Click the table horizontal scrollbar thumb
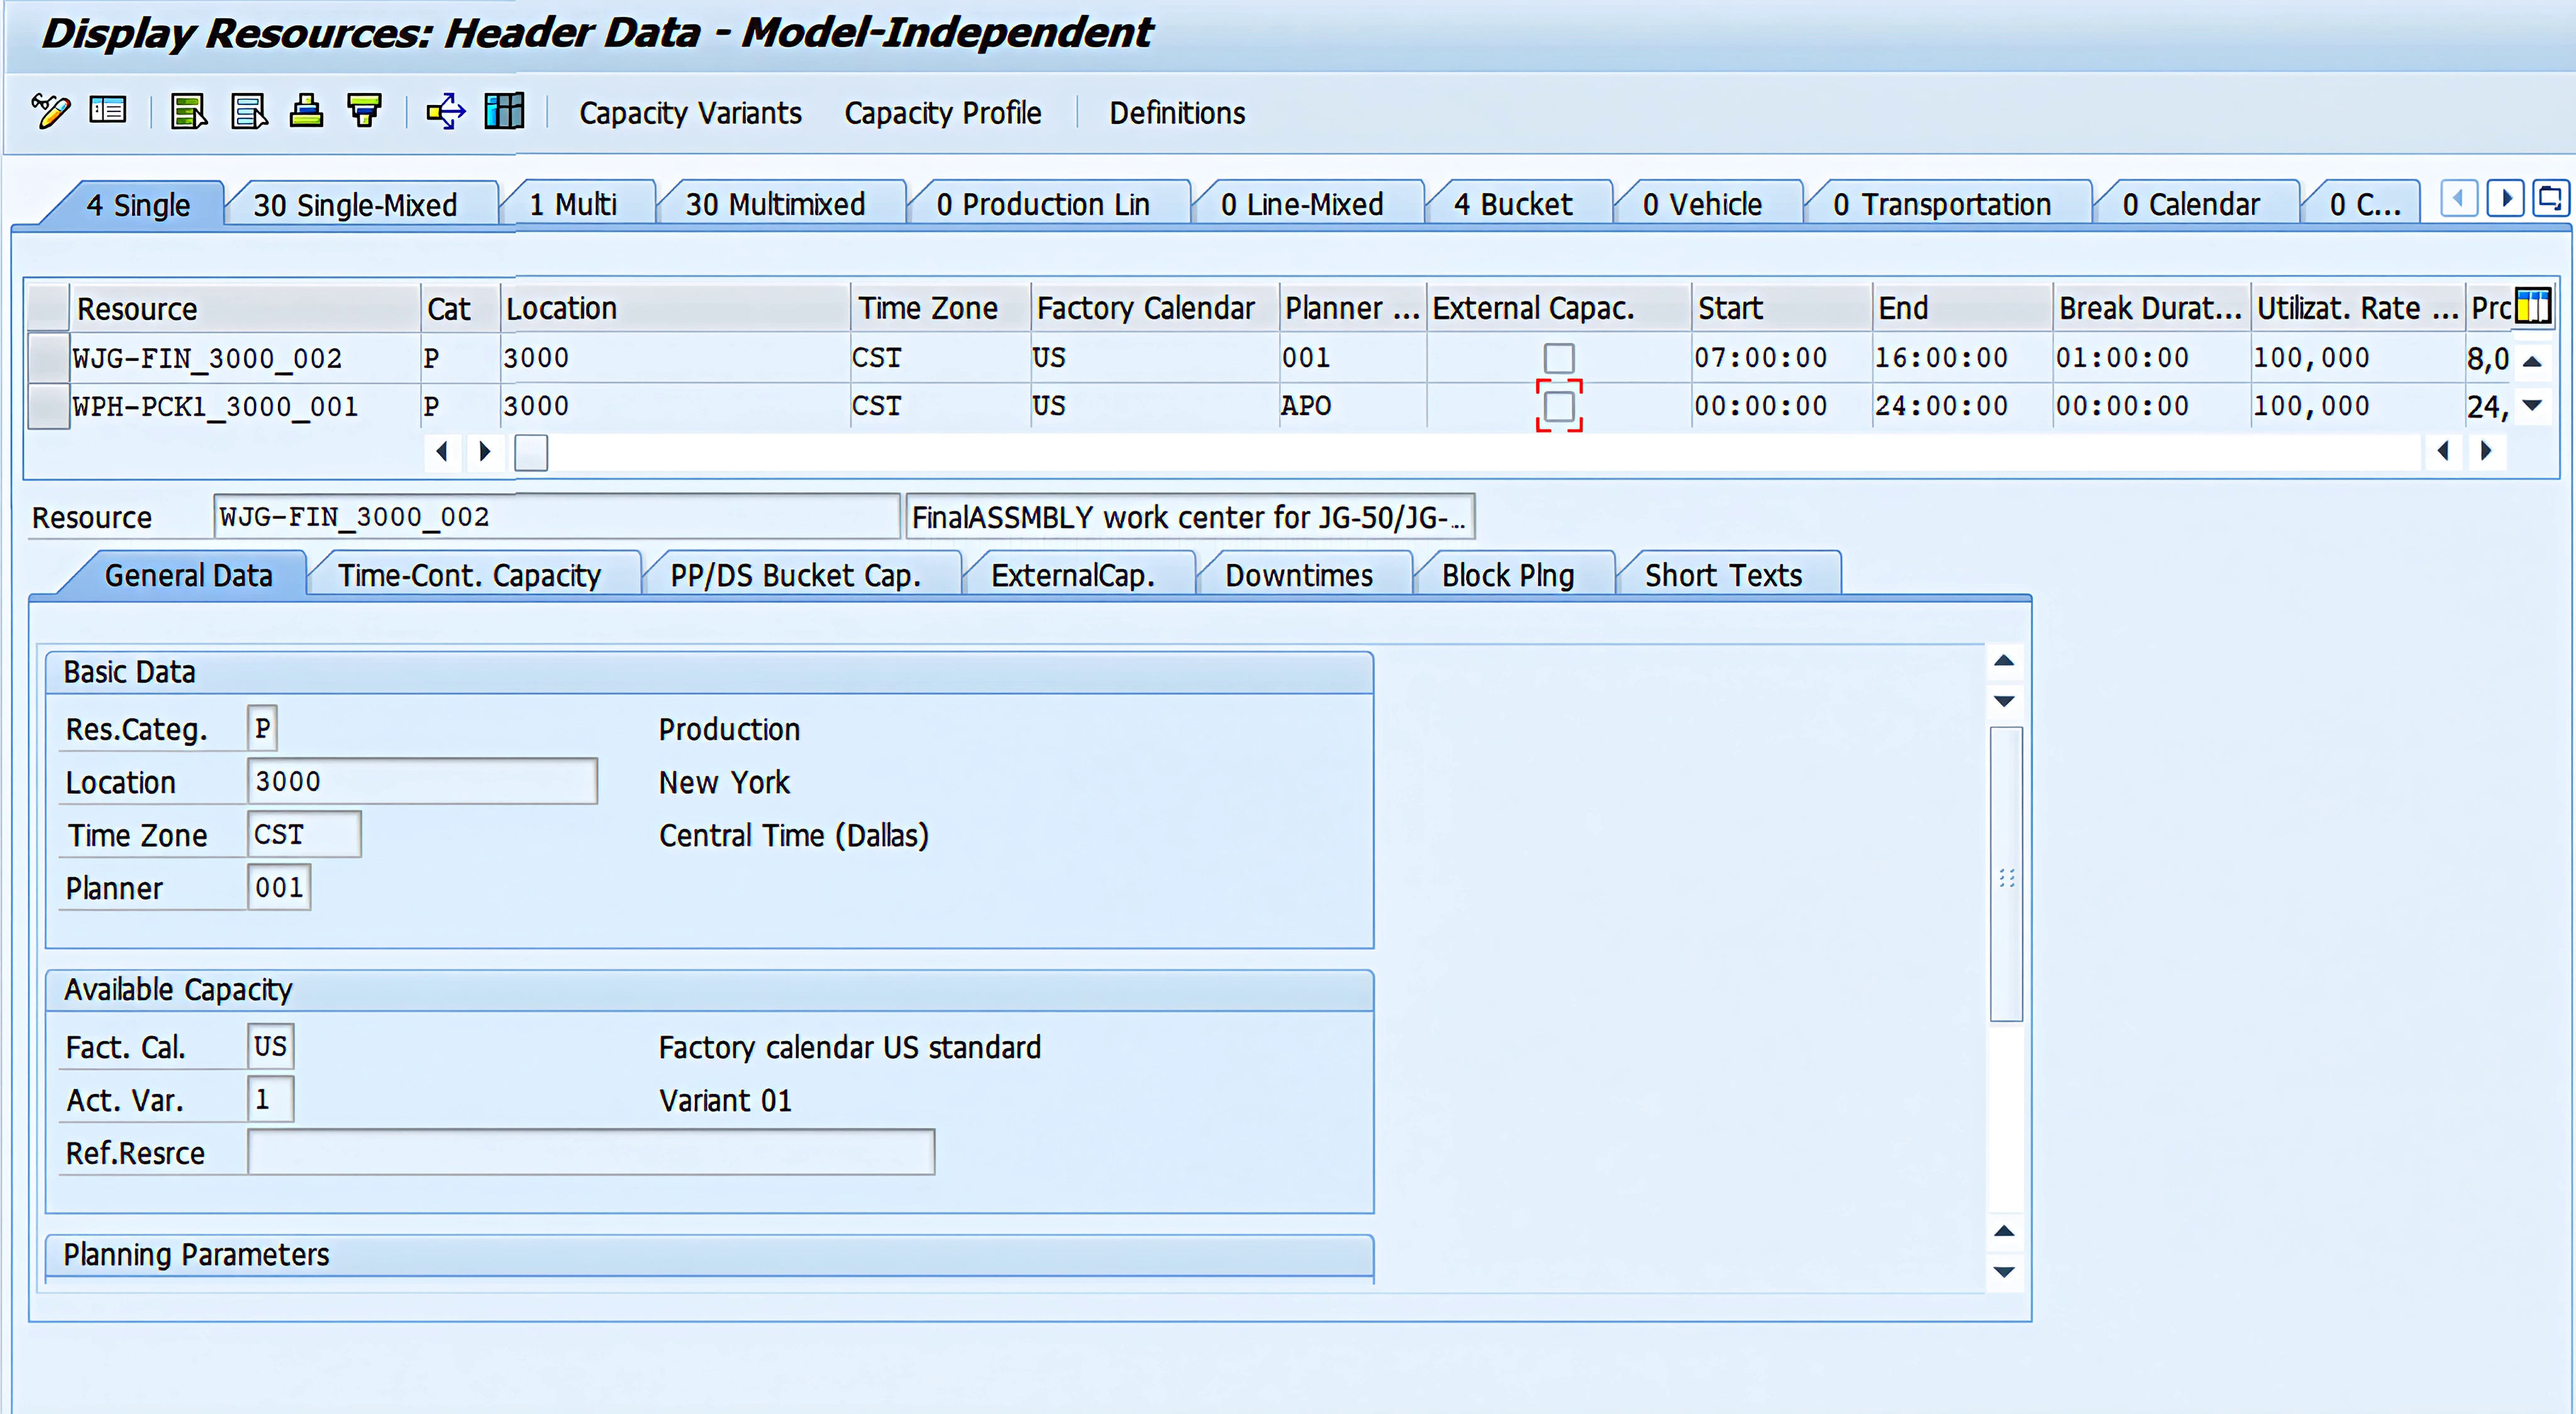This screenshot has height=1414, width=2576. [531, 452]
